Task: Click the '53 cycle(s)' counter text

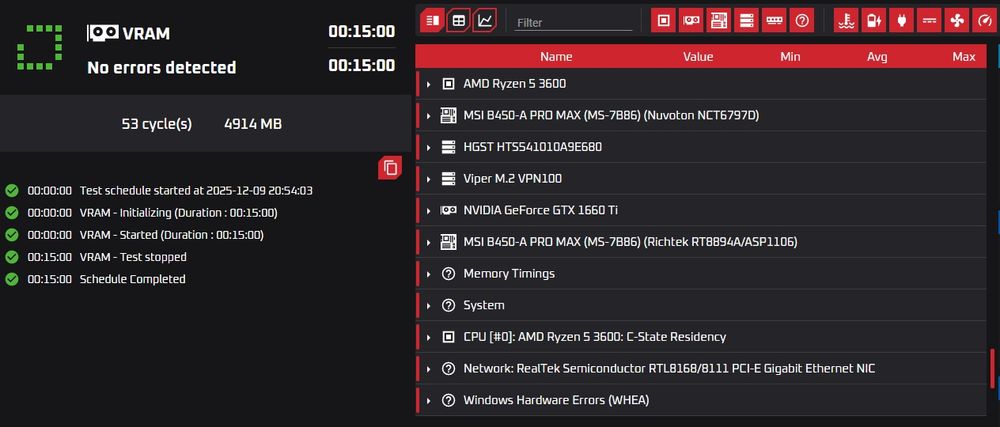Action: tap(157, 124)
